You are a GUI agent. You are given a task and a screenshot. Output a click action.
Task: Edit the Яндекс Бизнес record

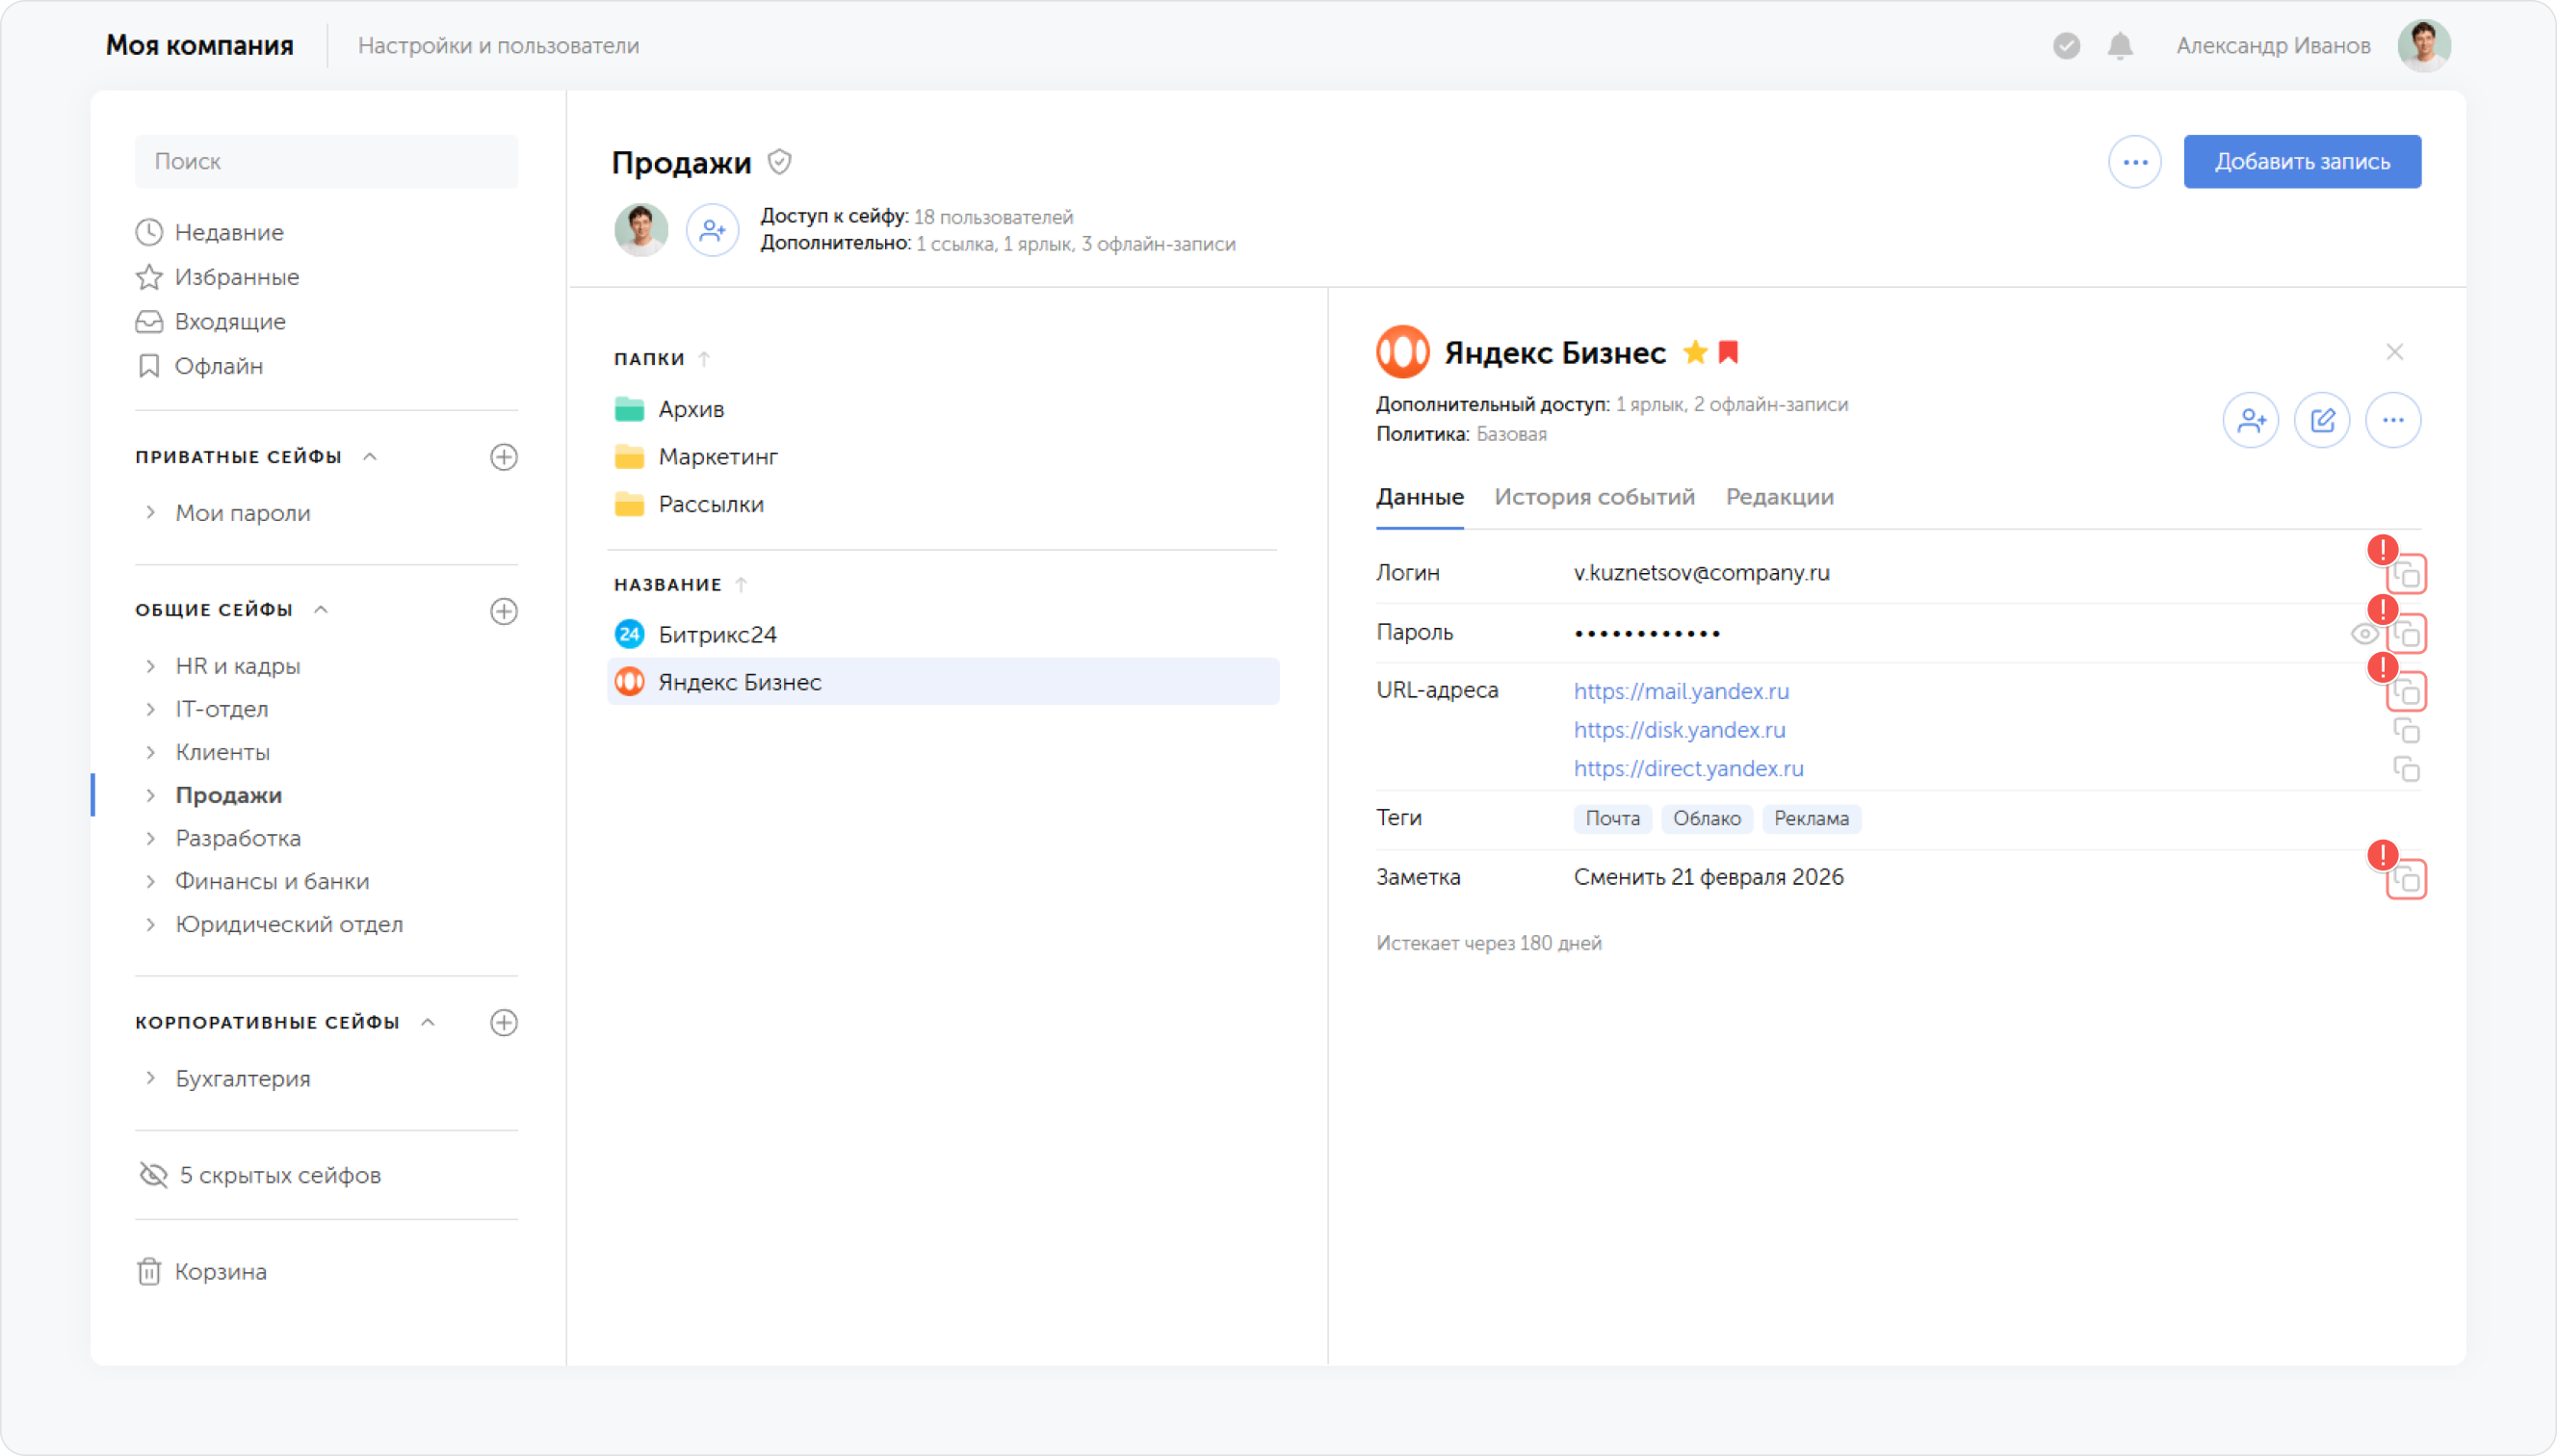[x=2322, y=420]
